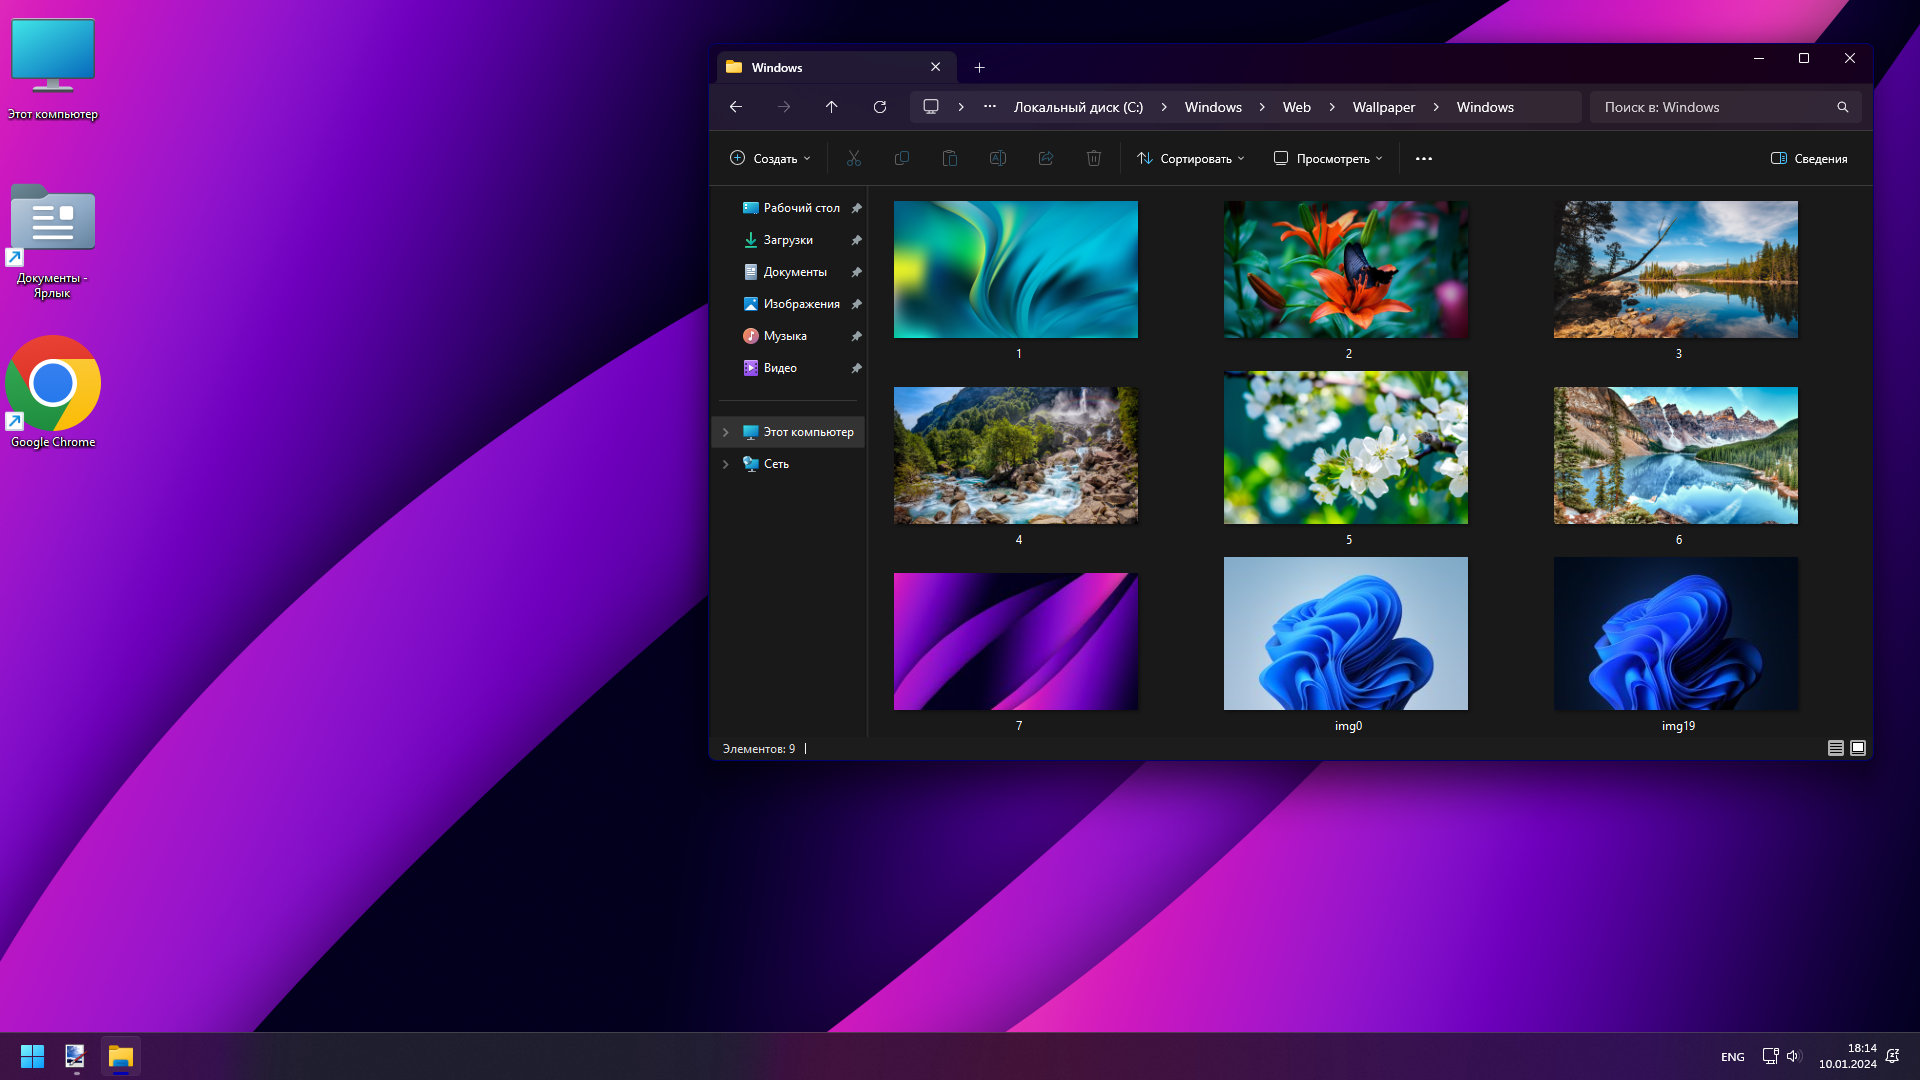Navigate to Wallpaper in breadcrumb
Image resolution: width=1920 pixels, height=1080 pixels.
click(1383, 107)
